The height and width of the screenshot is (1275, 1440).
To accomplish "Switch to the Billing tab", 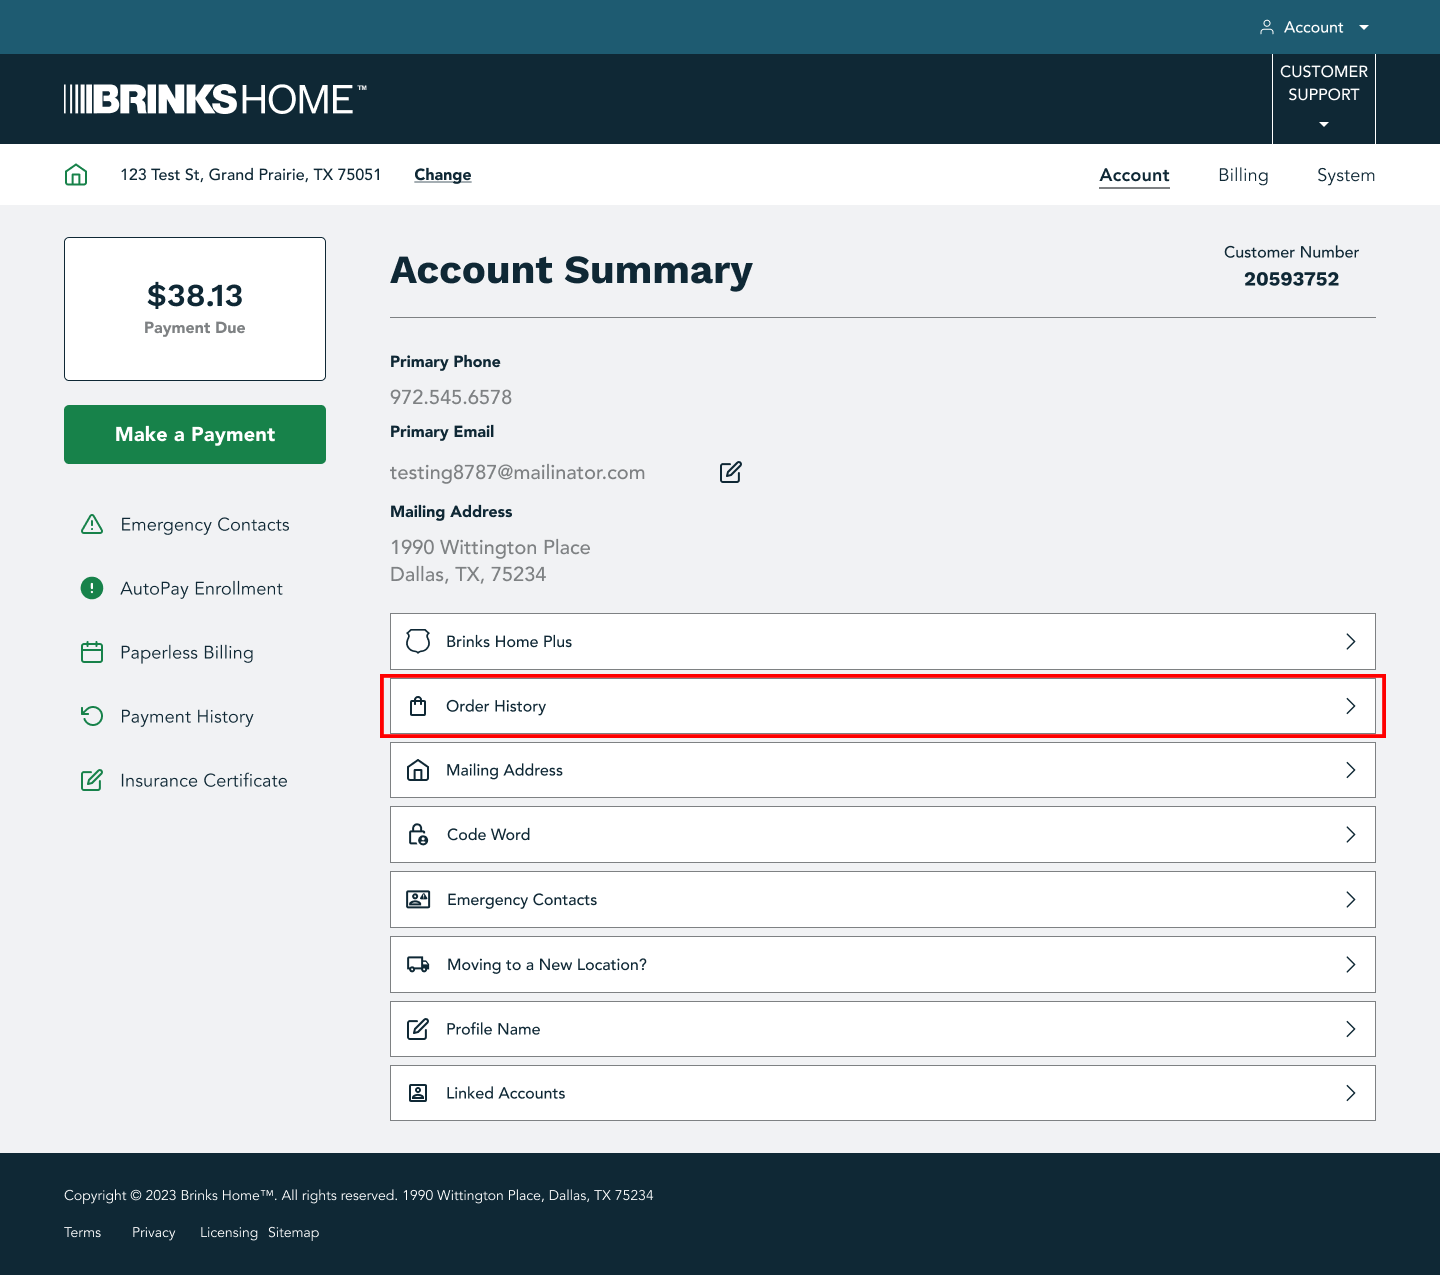I will click(1243, 175).
